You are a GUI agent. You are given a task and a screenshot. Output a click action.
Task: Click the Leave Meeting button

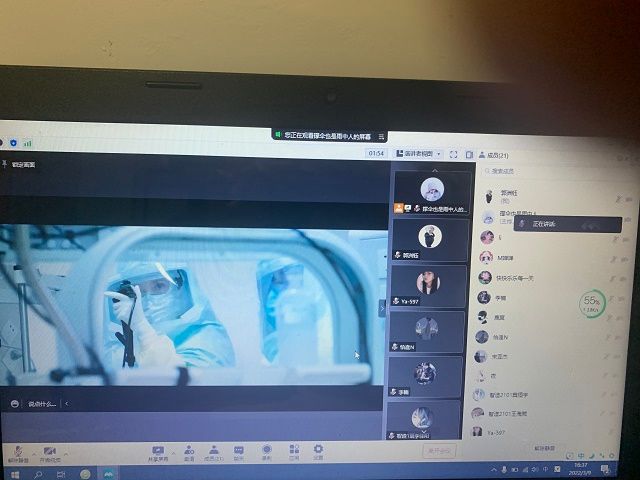[x=439, y=451]
